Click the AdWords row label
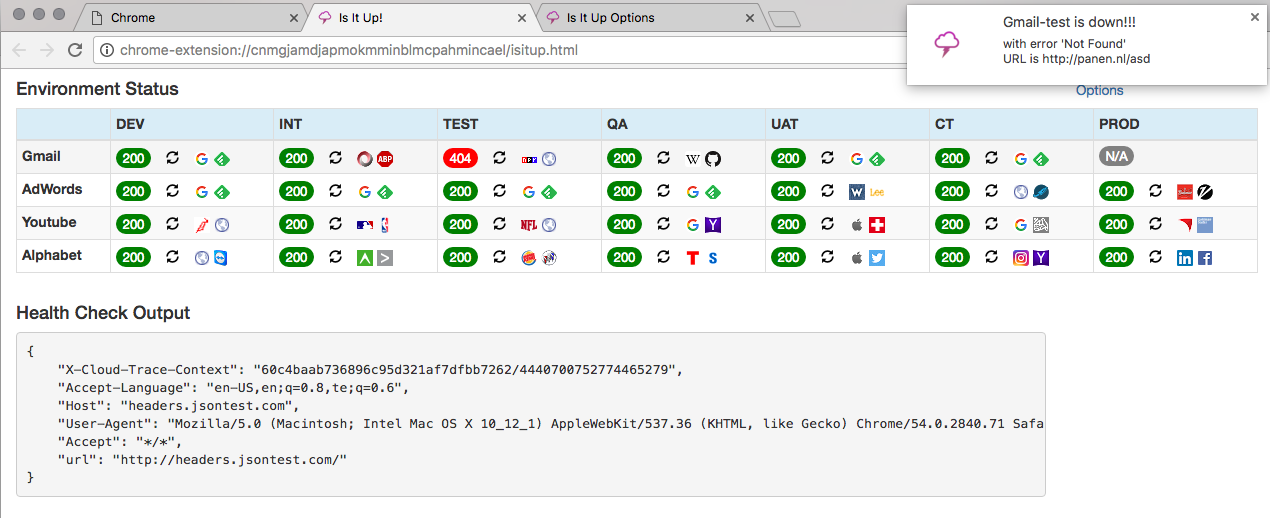The width and height of the screenshot is (1270, 518). (x=52, y=189)
